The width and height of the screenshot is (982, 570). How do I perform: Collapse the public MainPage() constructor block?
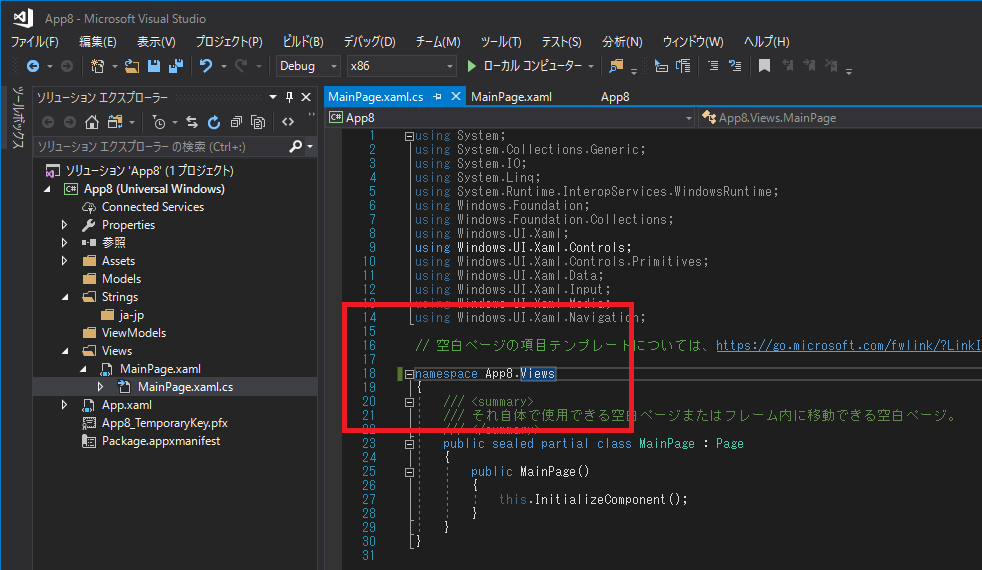(409, 472)
